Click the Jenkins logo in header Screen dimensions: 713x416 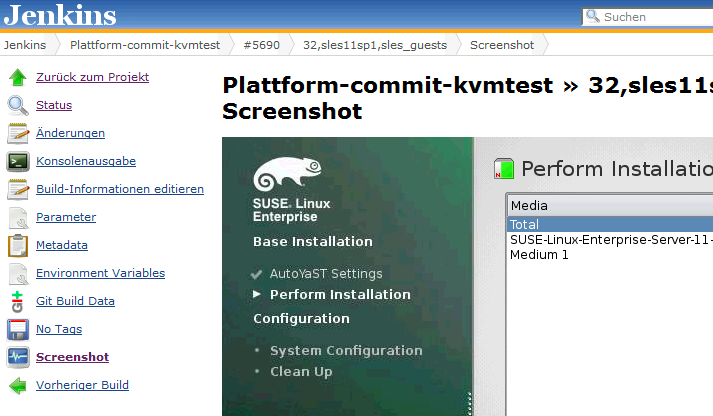coord(60,15)
